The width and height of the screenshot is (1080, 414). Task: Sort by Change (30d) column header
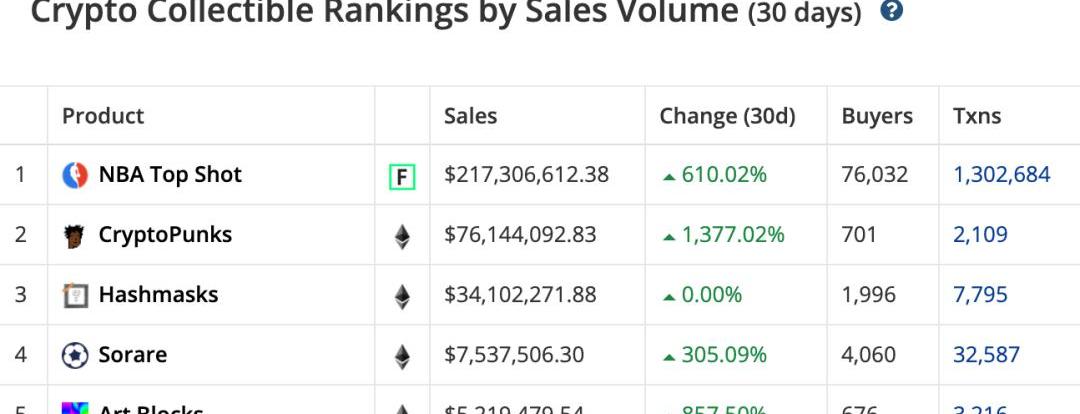point(727,116)
